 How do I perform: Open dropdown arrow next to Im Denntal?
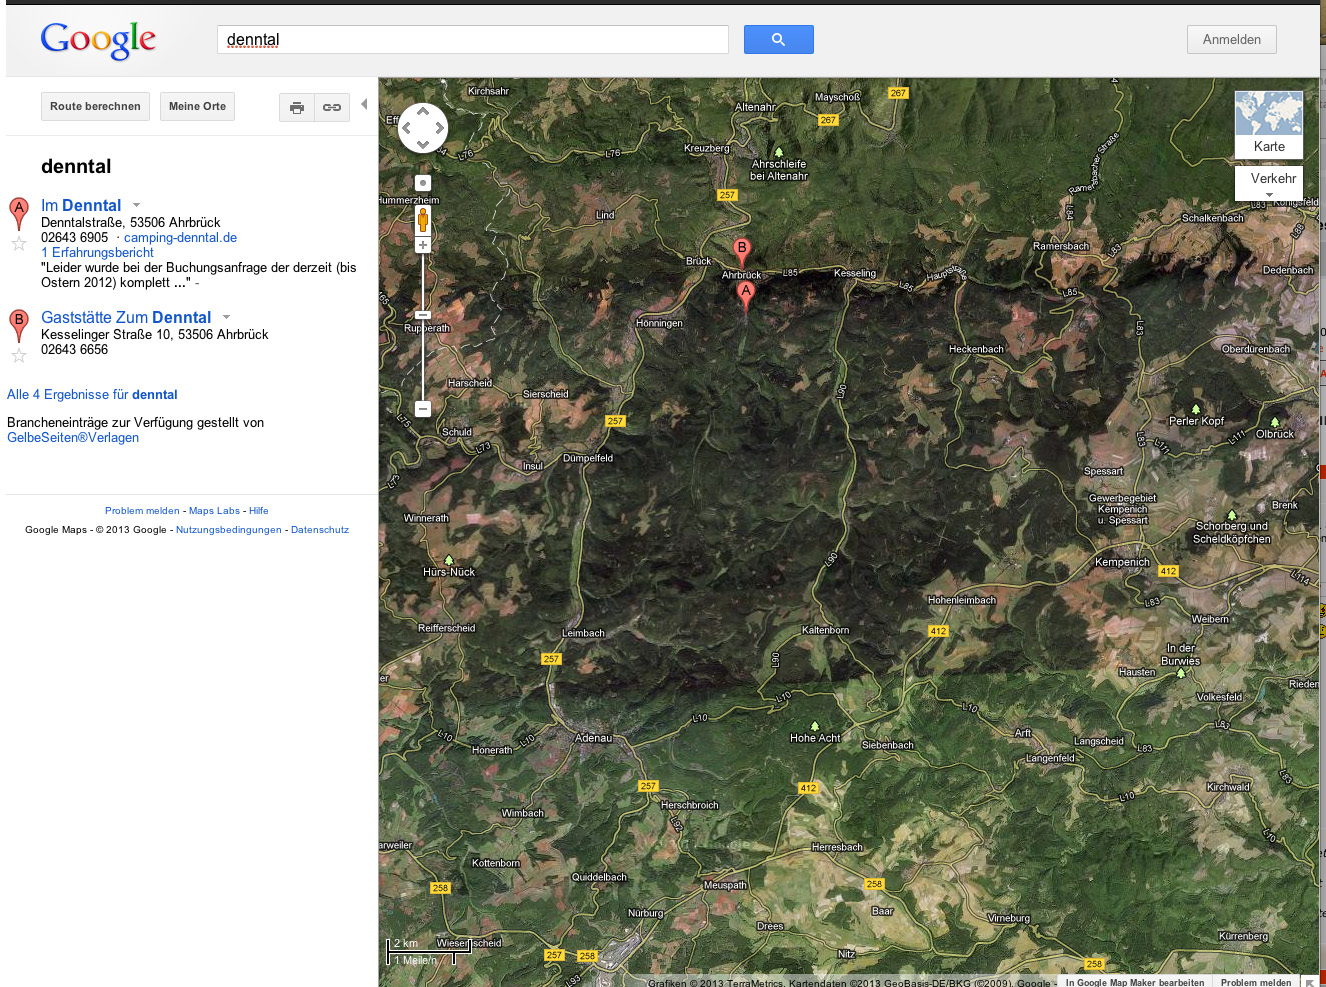click(x=136, y=205)
